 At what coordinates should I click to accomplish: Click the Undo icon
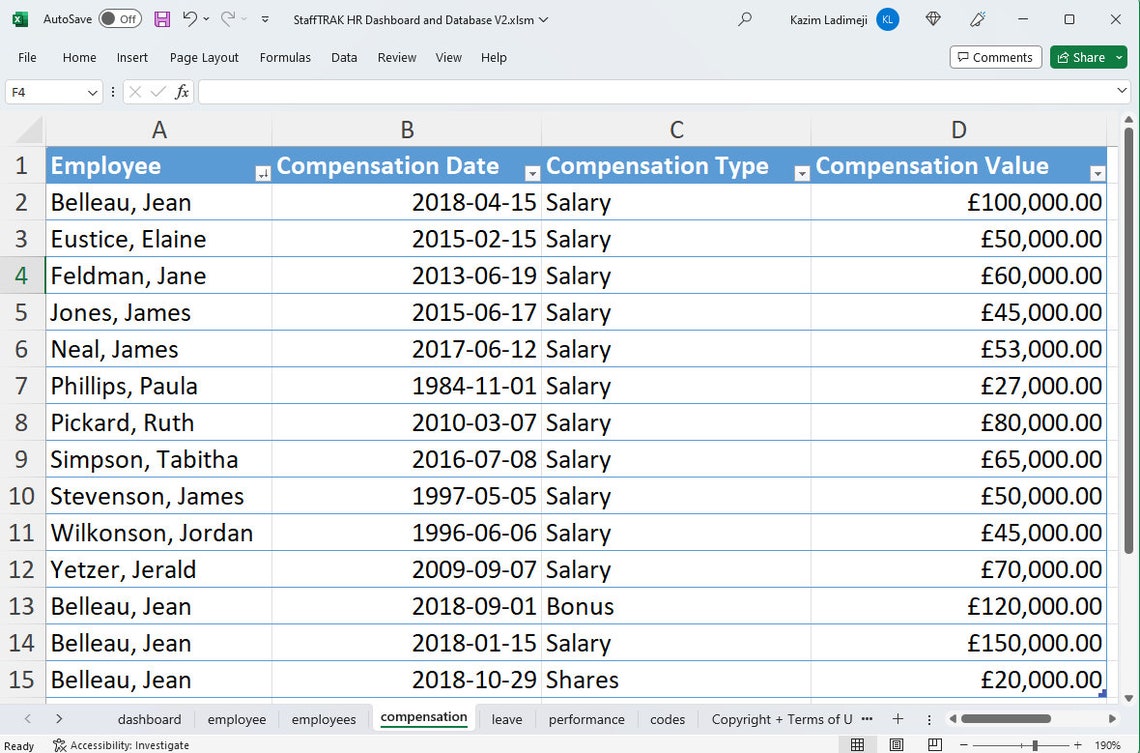point(191,18)
